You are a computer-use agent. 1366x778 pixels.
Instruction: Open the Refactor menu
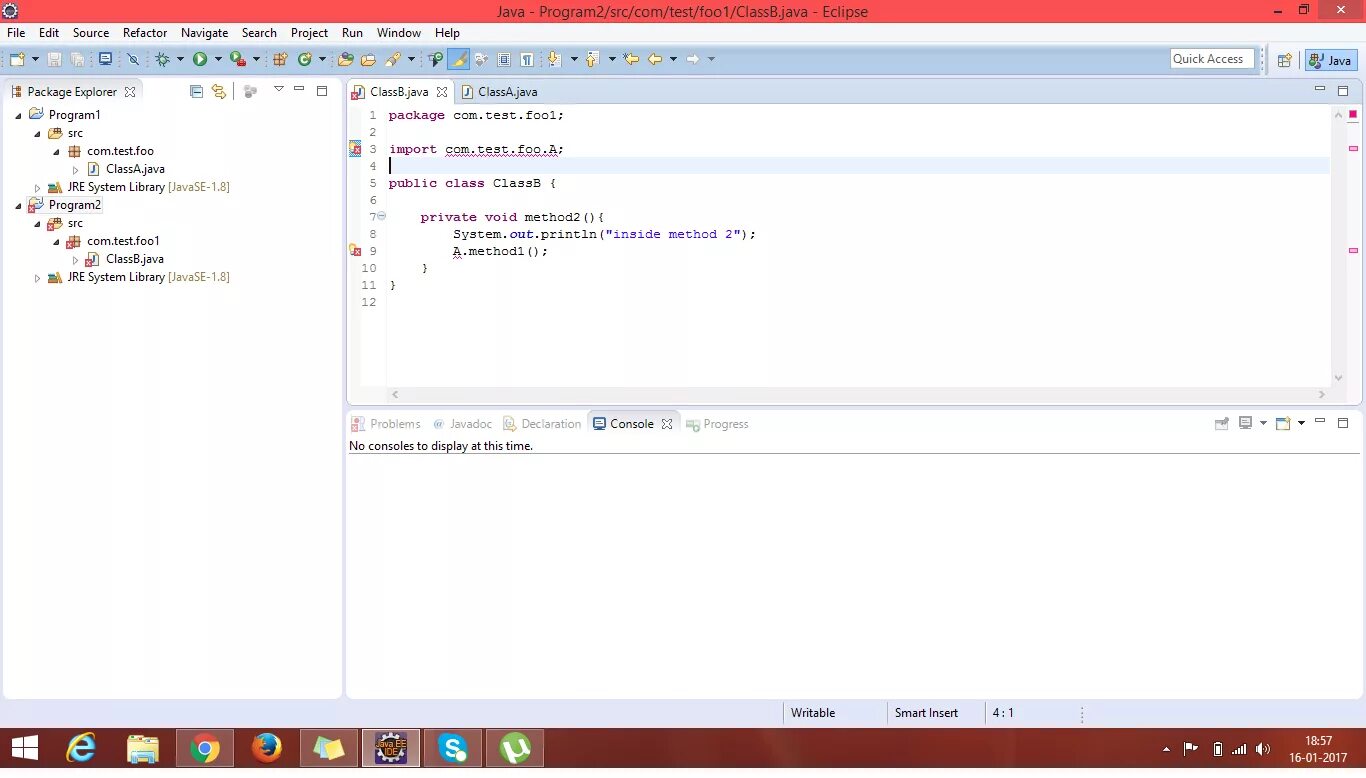point(145,33)
